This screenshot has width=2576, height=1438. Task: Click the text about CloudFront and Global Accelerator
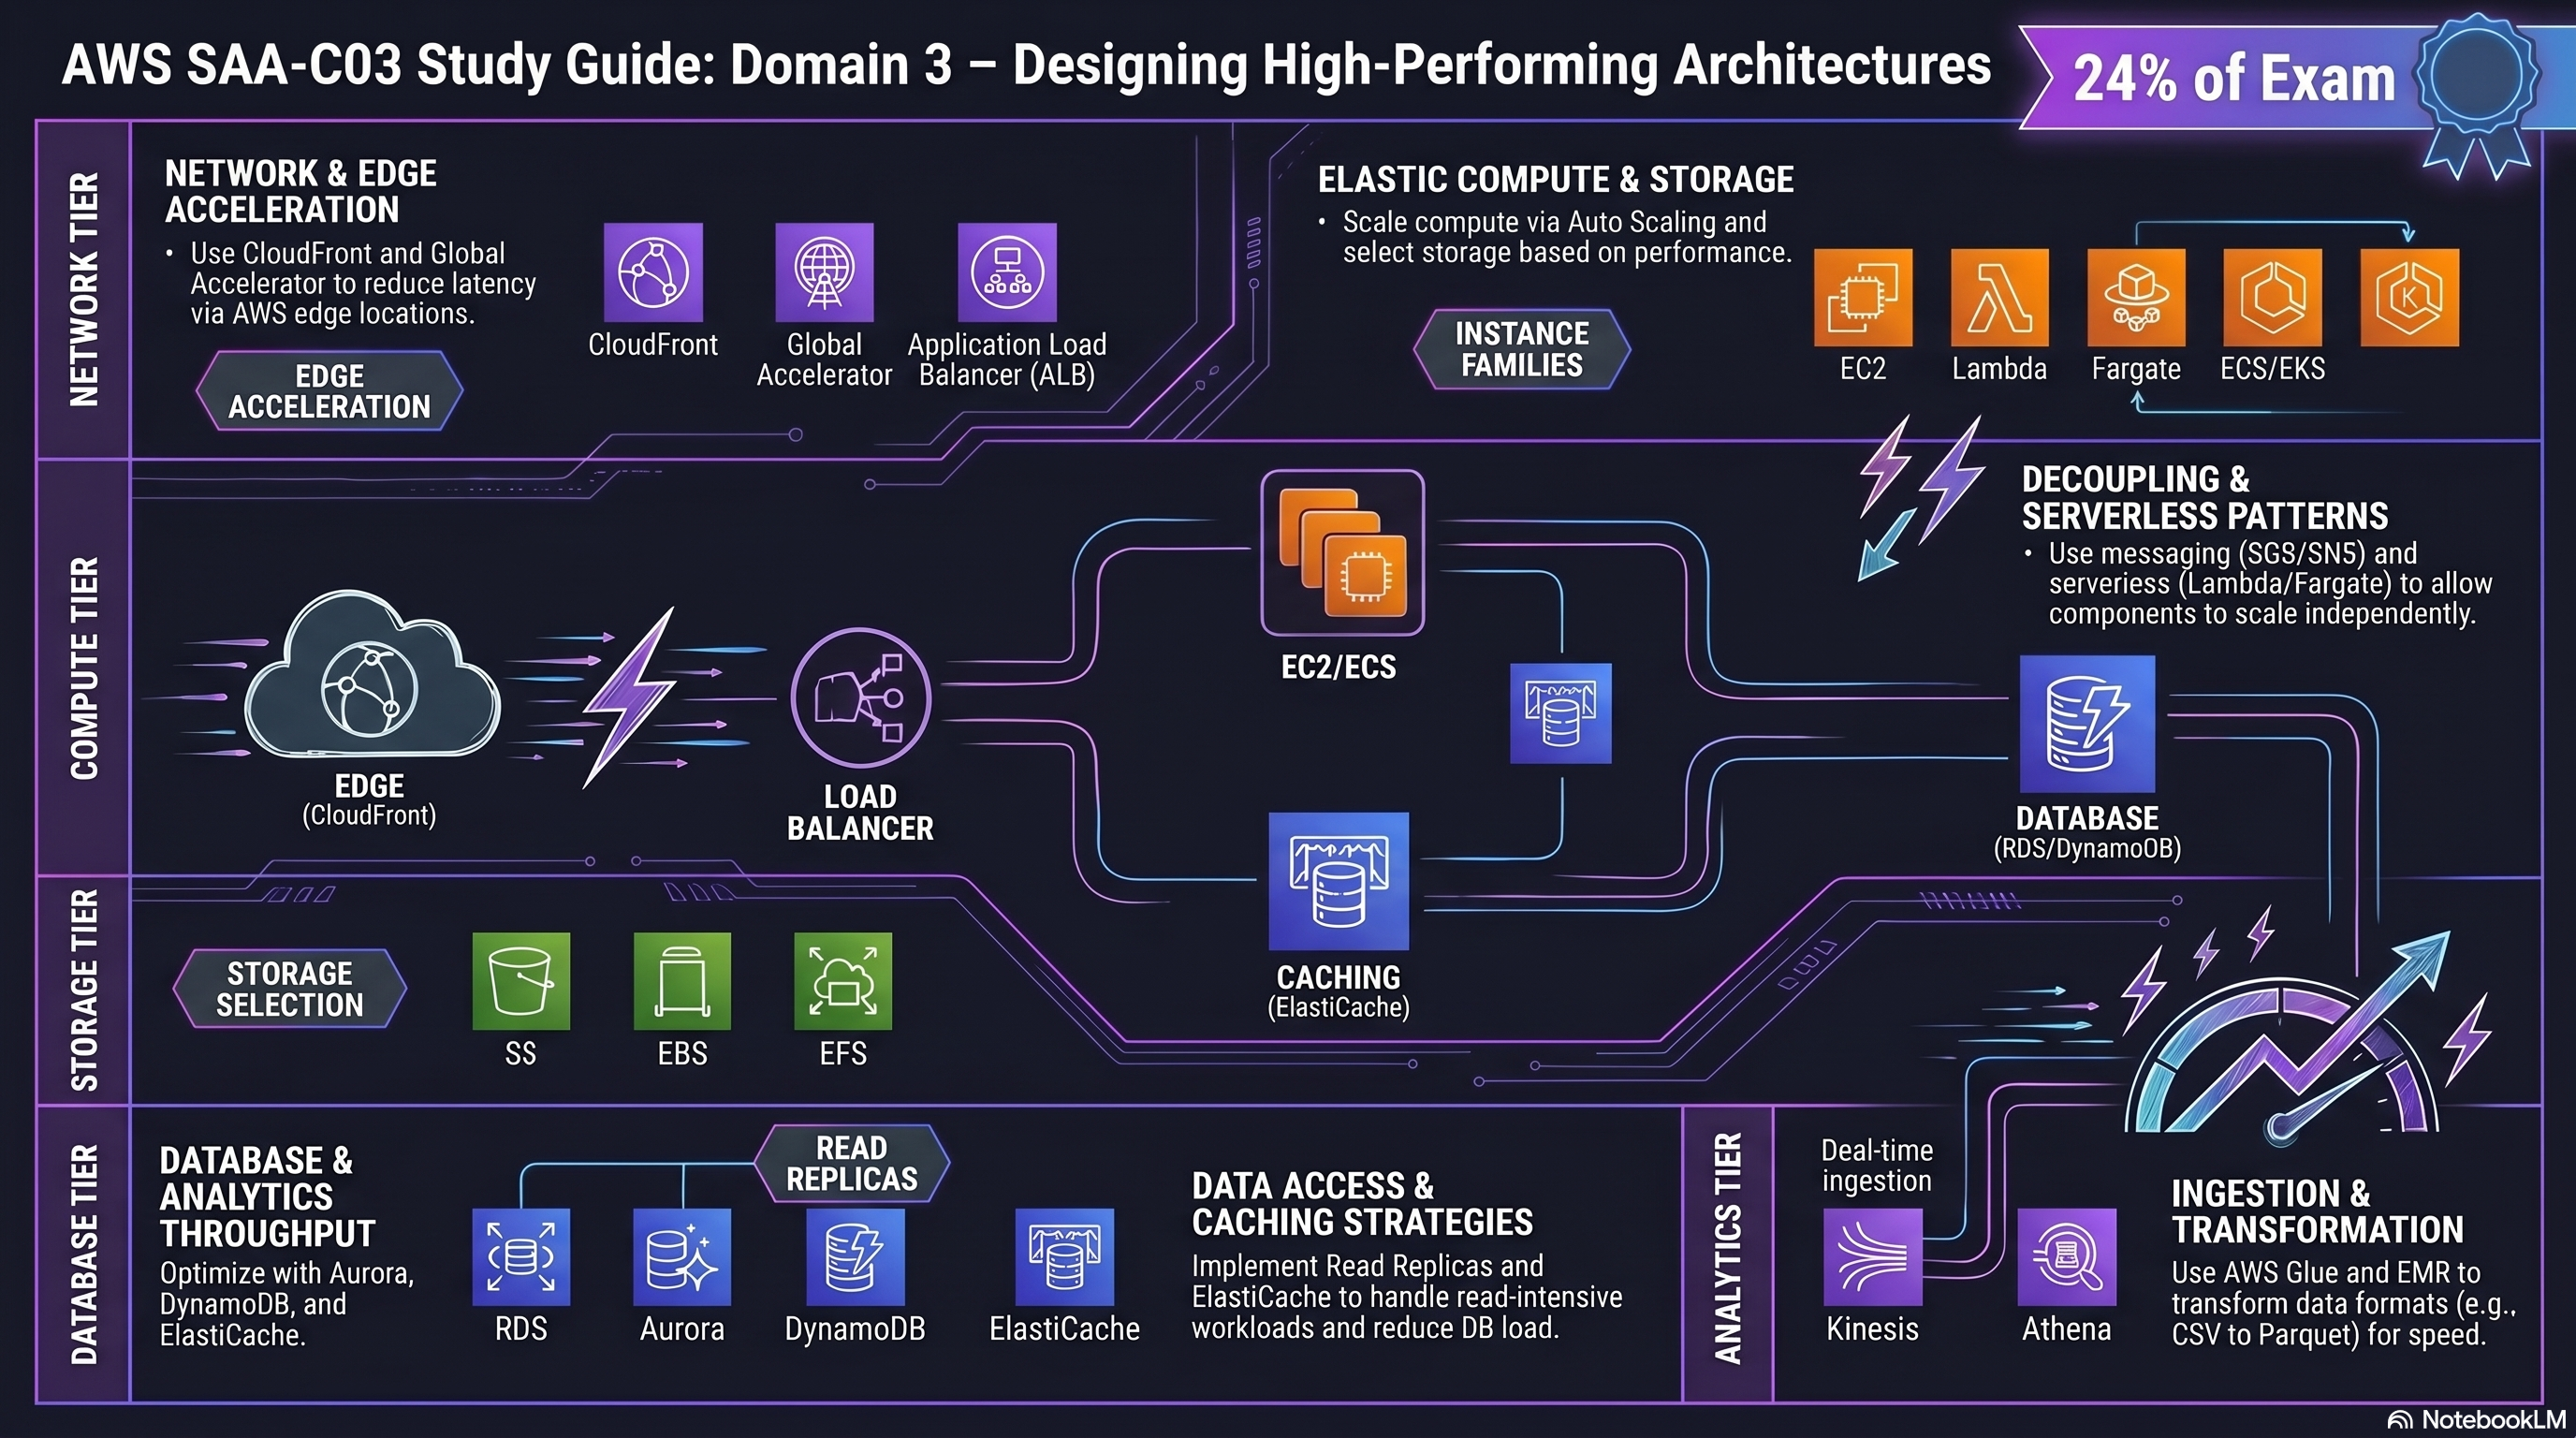(363, 283)
